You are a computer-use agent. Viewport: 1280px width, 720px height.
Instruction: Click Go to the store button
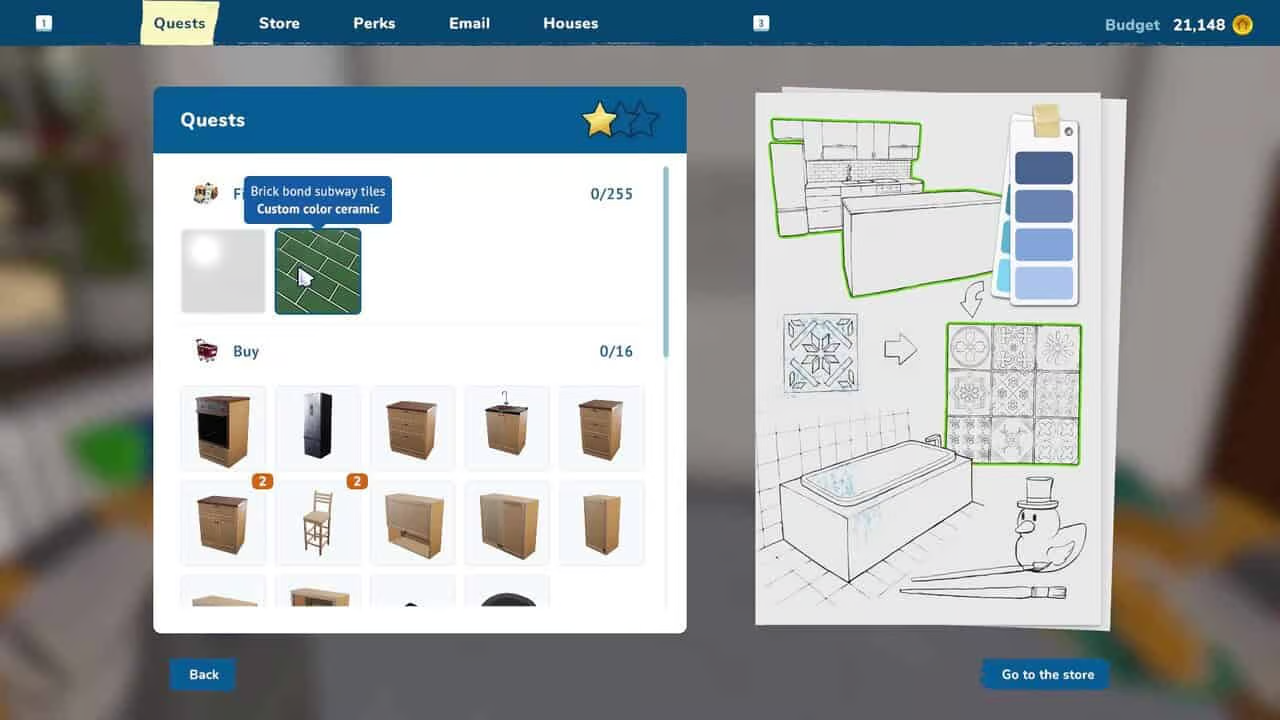coord(1046,674)
